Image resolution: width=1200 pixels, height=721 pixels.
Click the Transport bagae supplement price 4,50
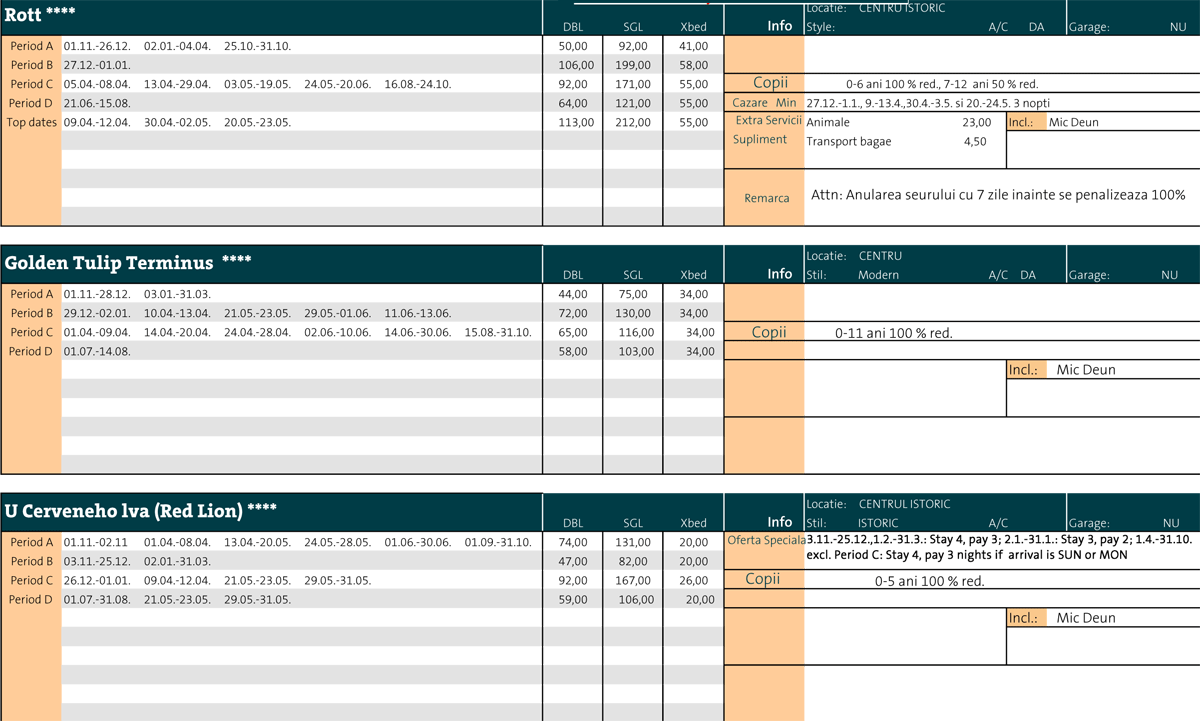click(974, 141)
